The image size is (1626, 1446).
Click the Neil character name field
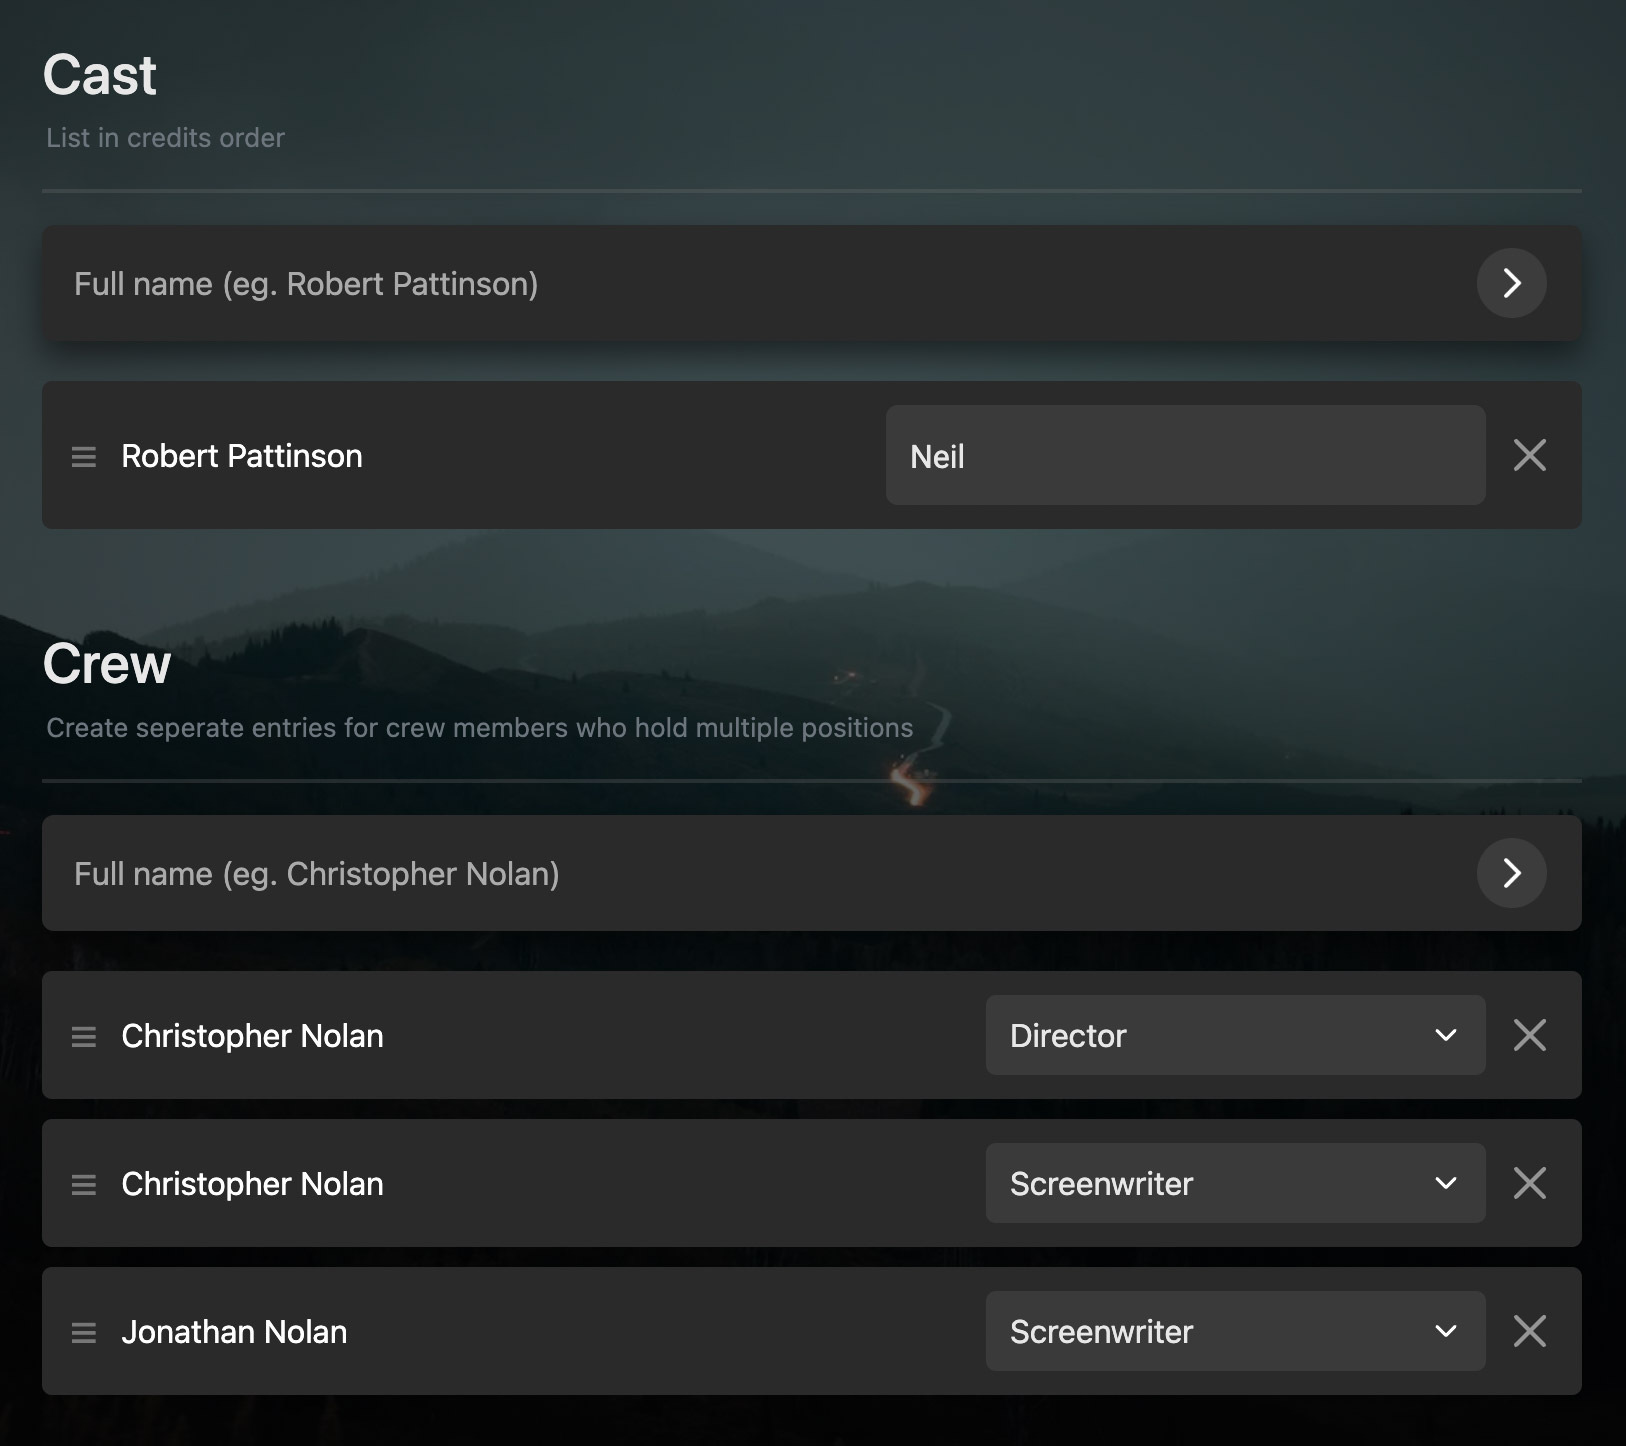click(x=1185, y=455)
